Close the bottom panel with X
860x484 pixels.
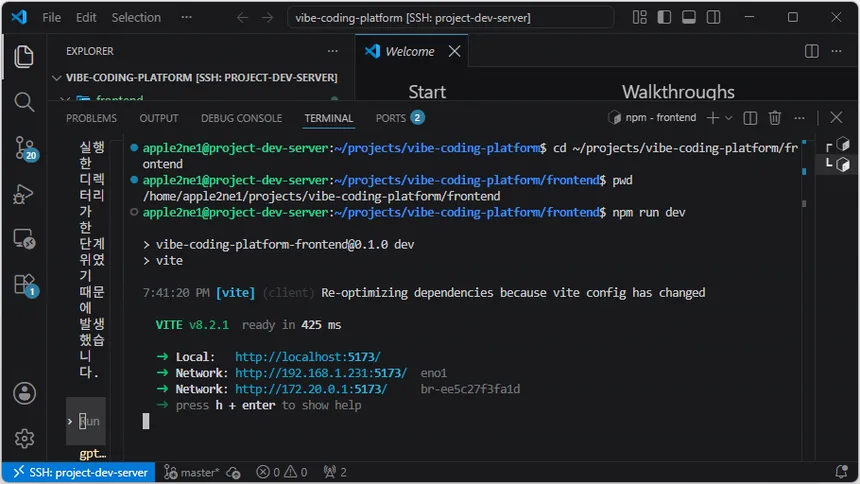point(836,117)
